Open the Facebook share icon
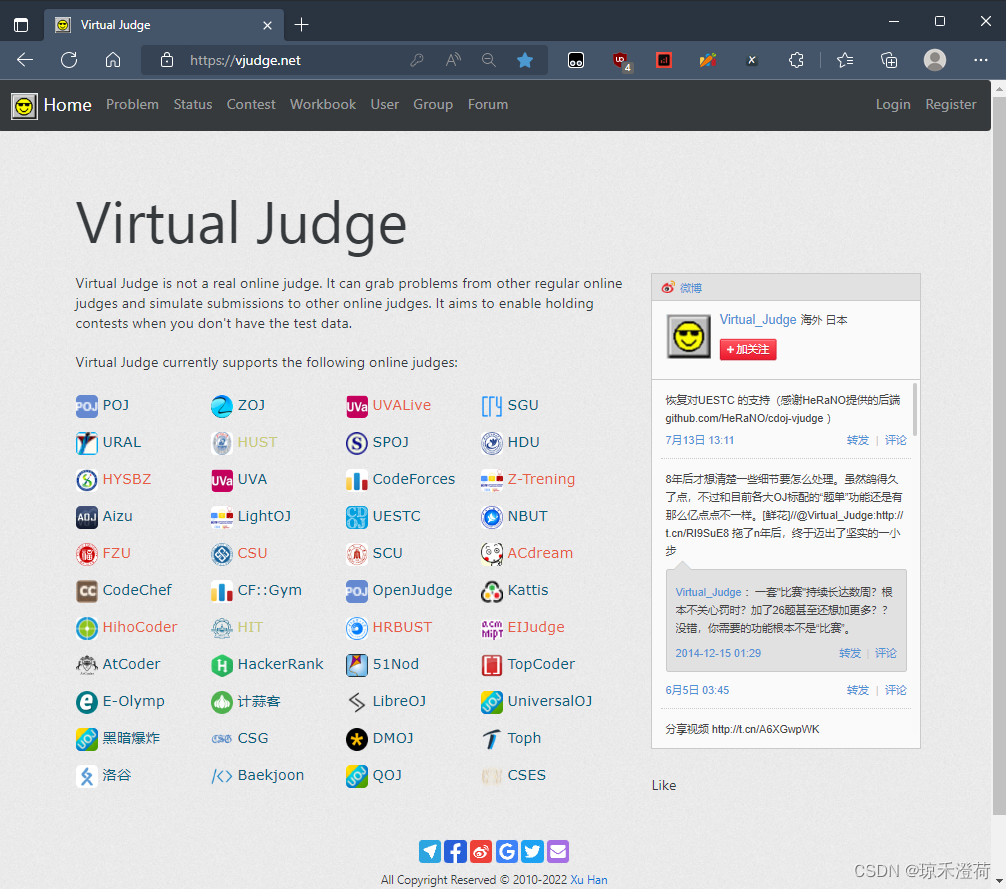Image resolution: width=1006 pixels, height=889 pixels. tap(455, 851)
